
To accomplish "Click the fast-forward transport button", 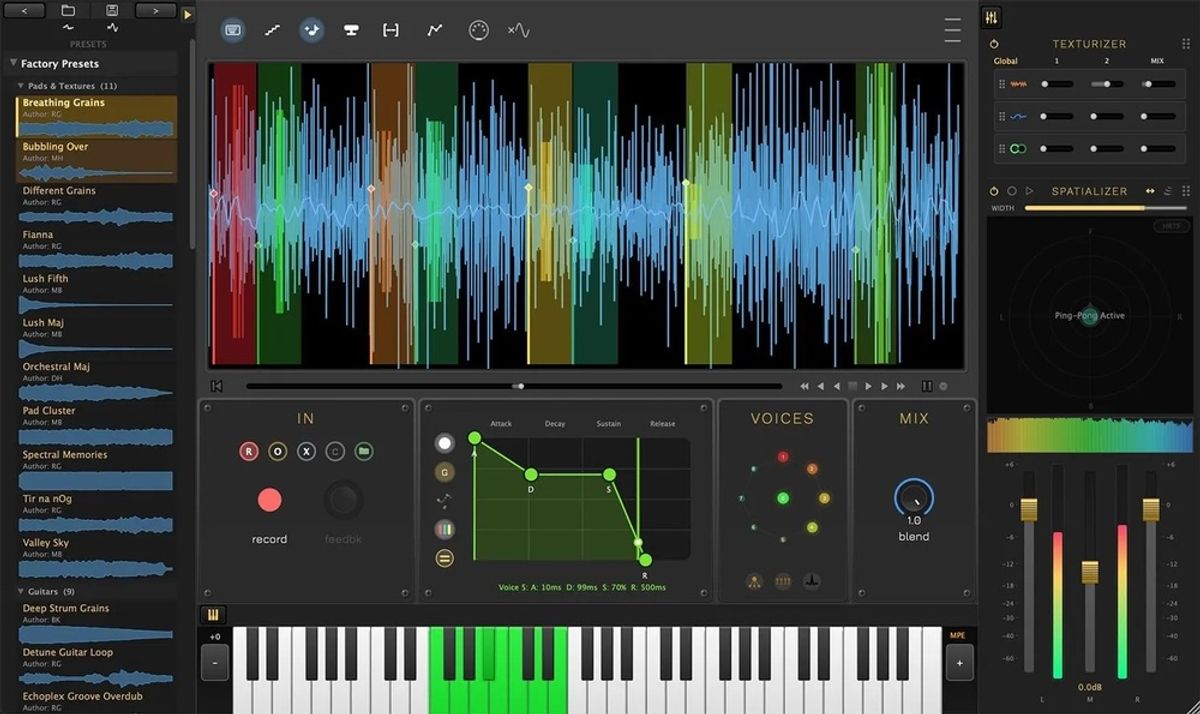I will [901, 386].
